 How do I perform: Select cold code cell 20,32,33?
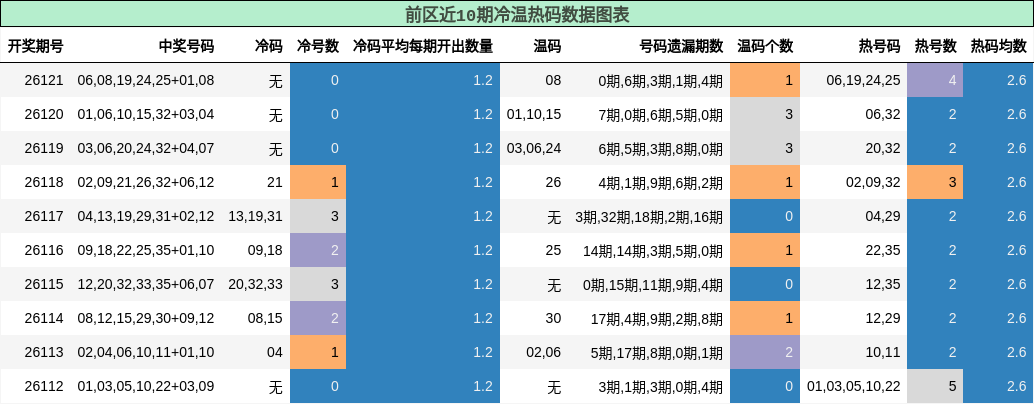255,284
